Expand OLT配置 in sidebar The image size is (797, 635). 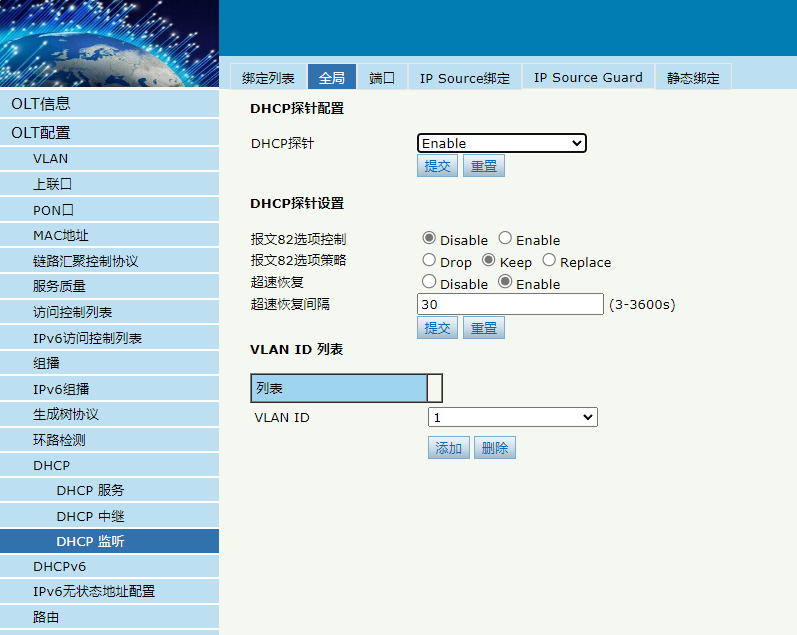(109, 133)
